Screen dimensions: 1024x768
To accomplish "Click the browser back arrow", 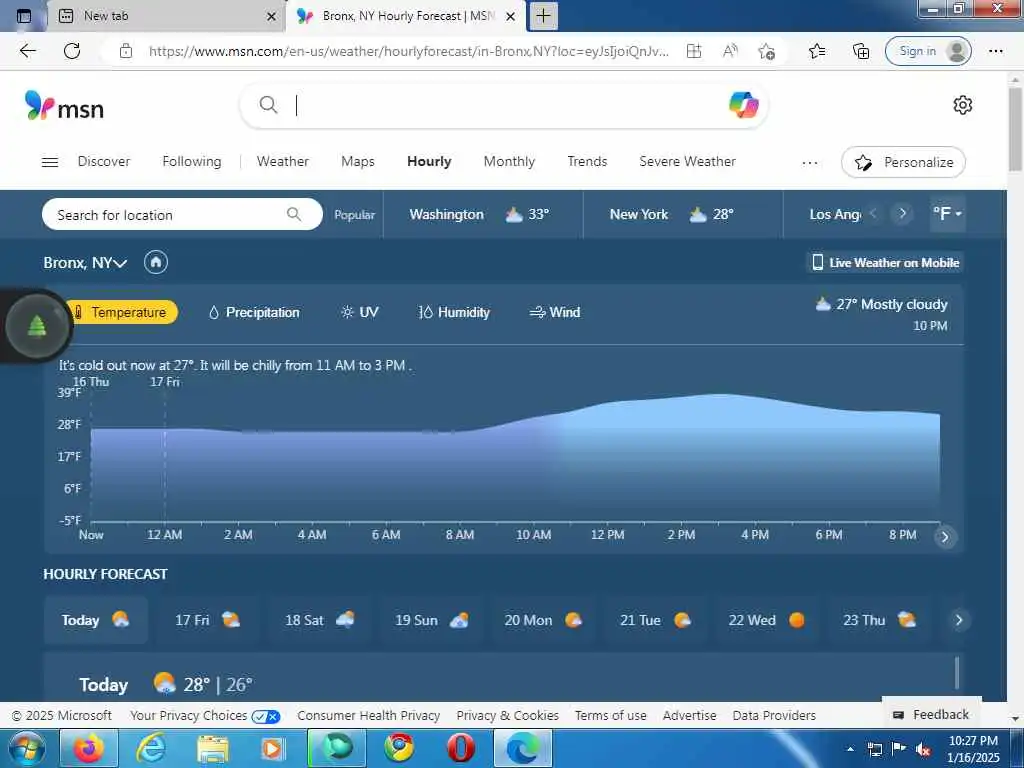I will pyautogui.click(x=27, y=51).
